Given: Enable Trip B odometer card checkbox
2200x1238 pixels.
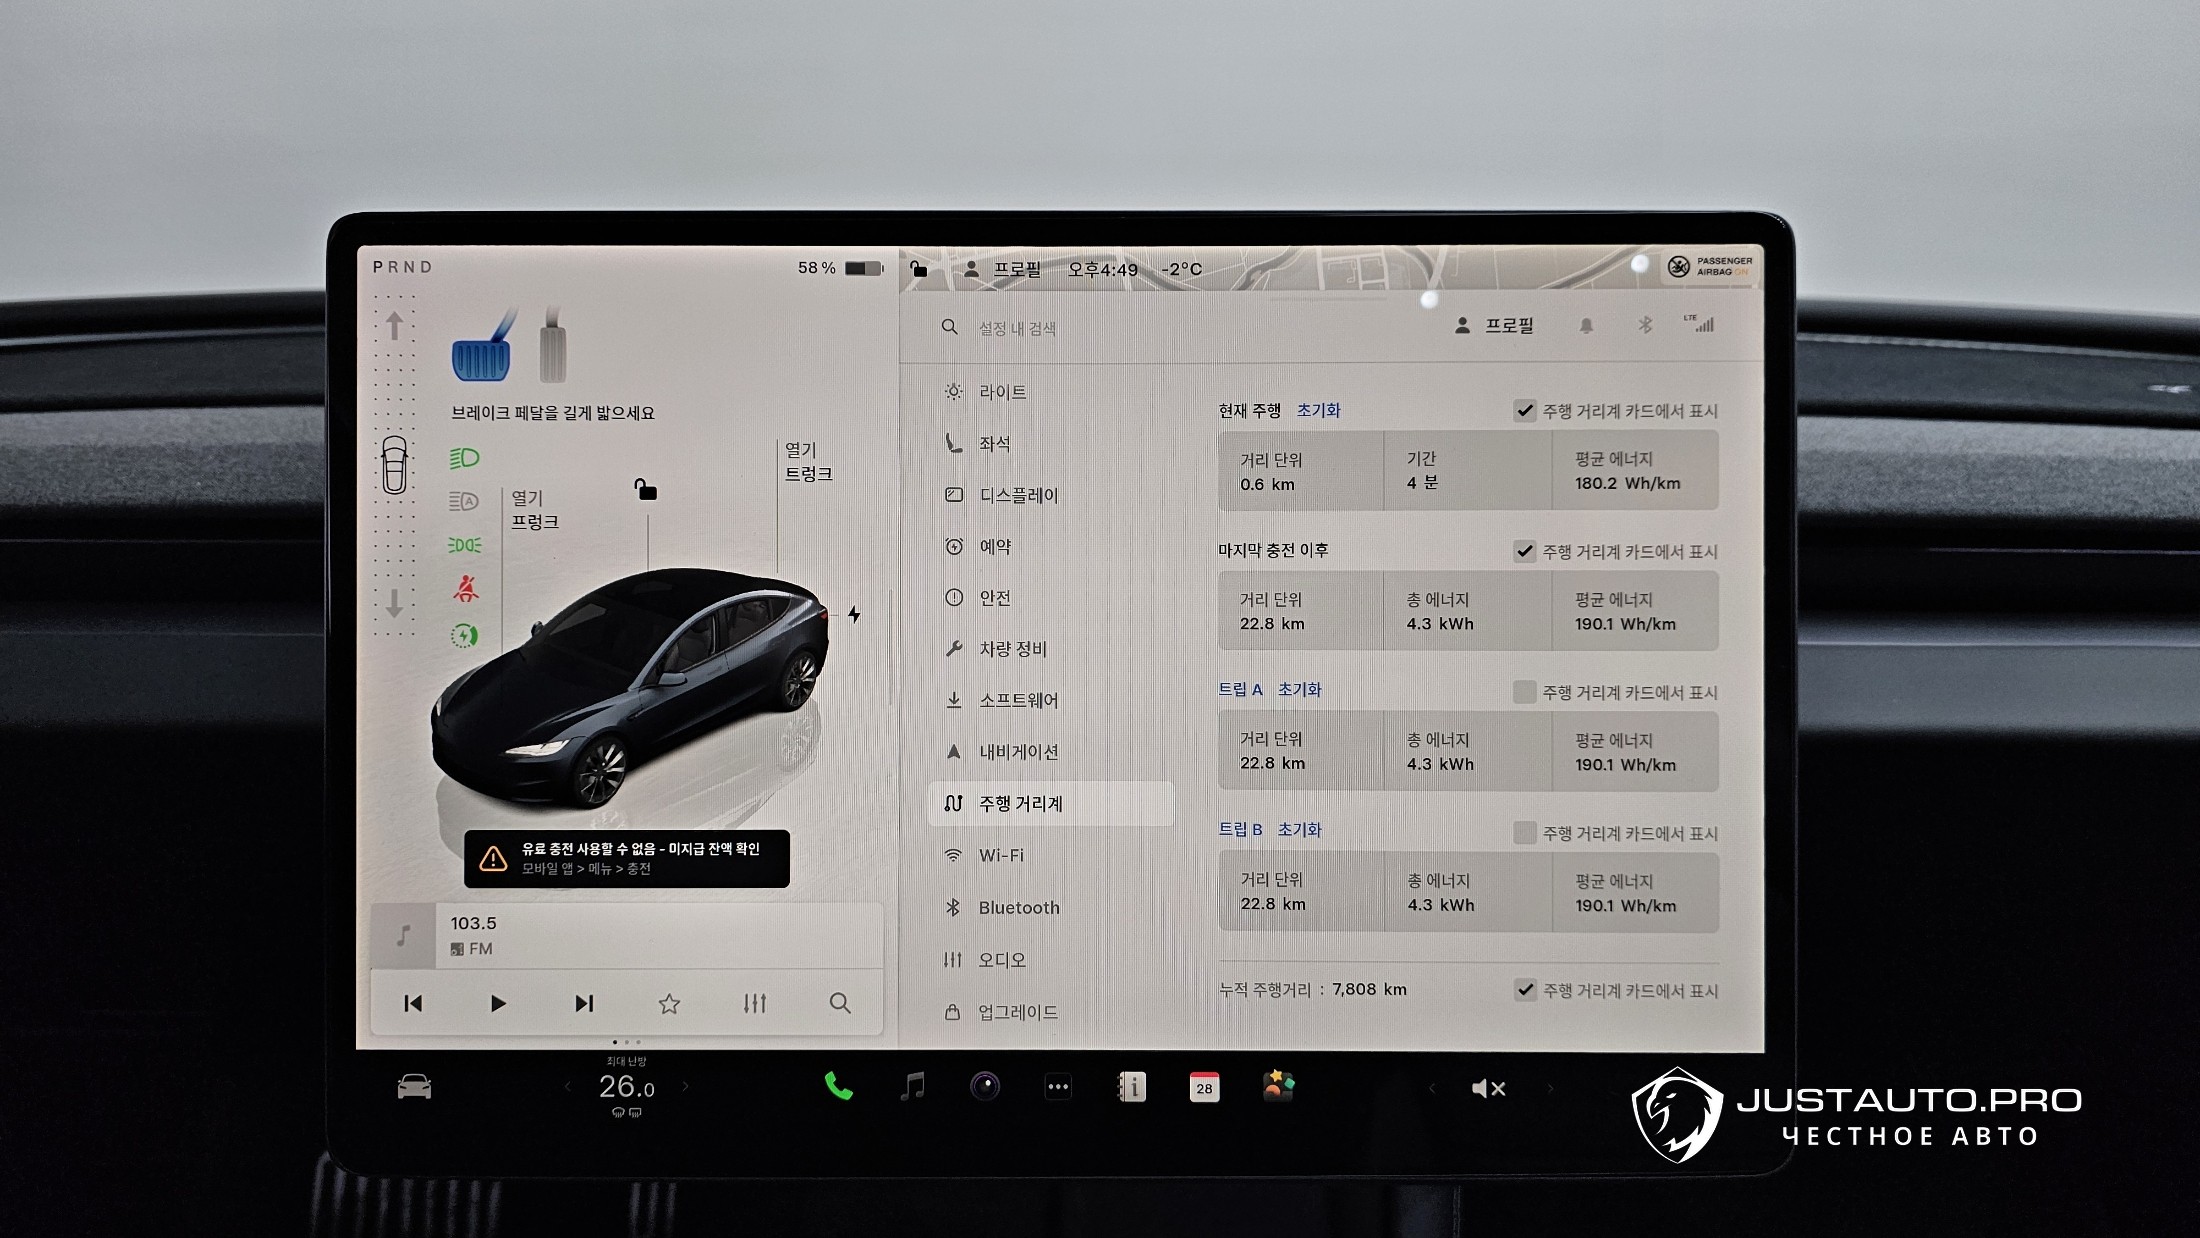Looking at the screenshot, I should (x=1524, y=833).
